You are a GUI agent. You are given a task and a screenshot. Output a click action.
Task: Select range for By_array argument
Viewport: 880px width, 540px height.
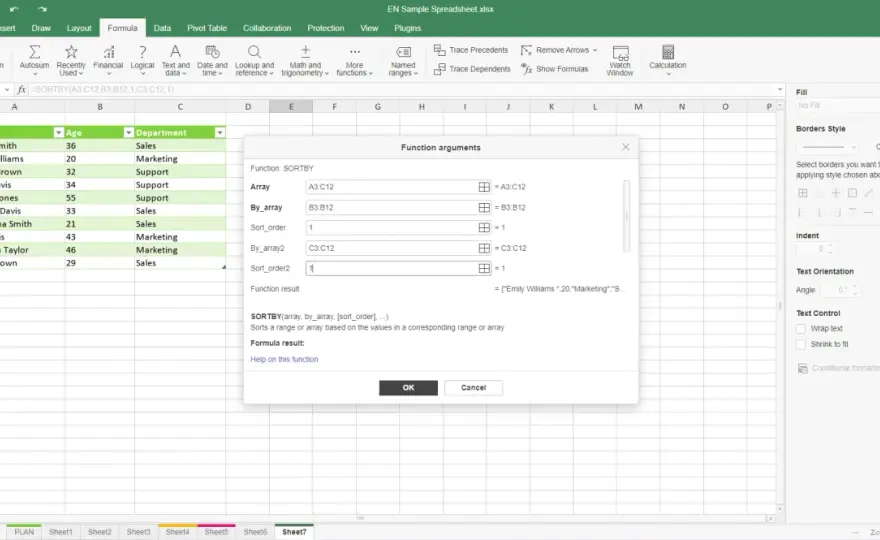(484, 207)
